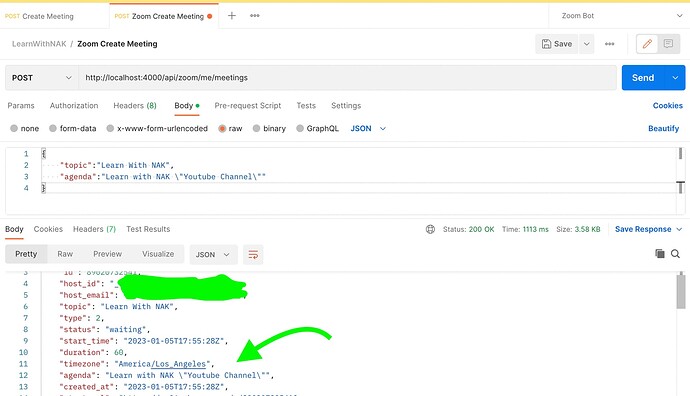The width and height of the screenshot is (690, 396).
Task: Click the Beautify link
Action: (664, 128)
